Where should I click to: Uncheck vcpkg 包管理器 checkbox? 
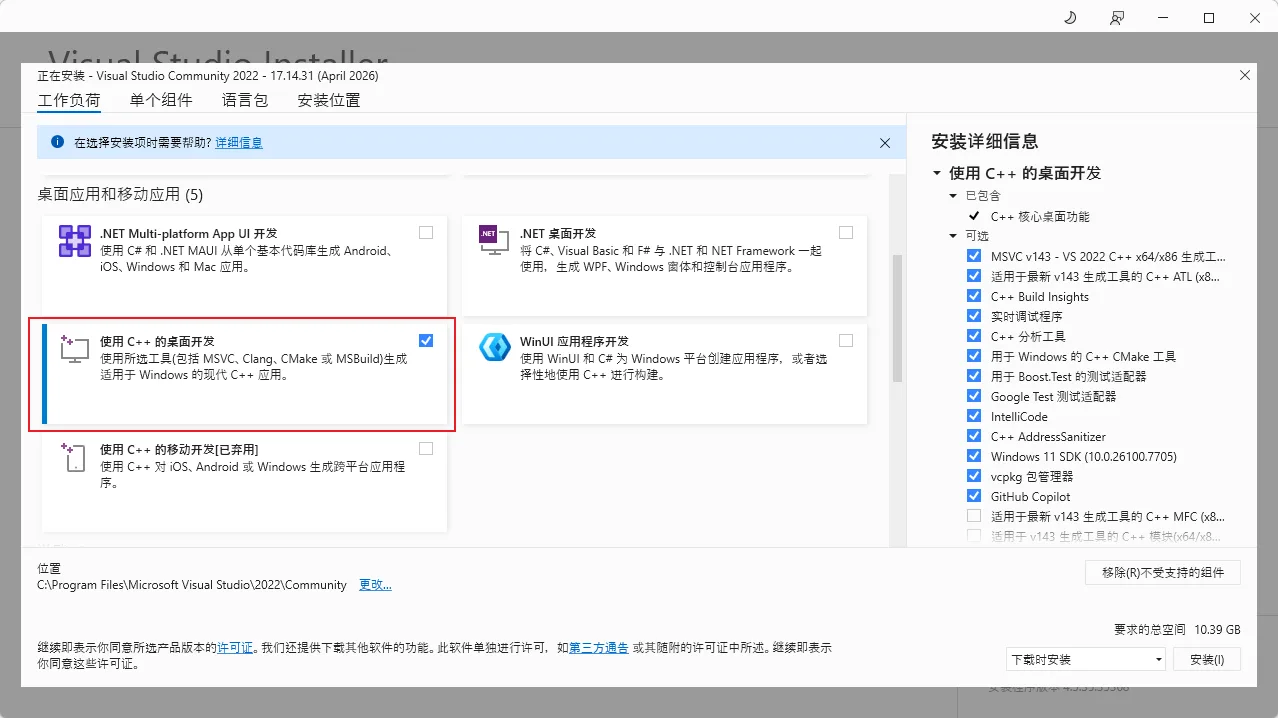tap(974, 476)
